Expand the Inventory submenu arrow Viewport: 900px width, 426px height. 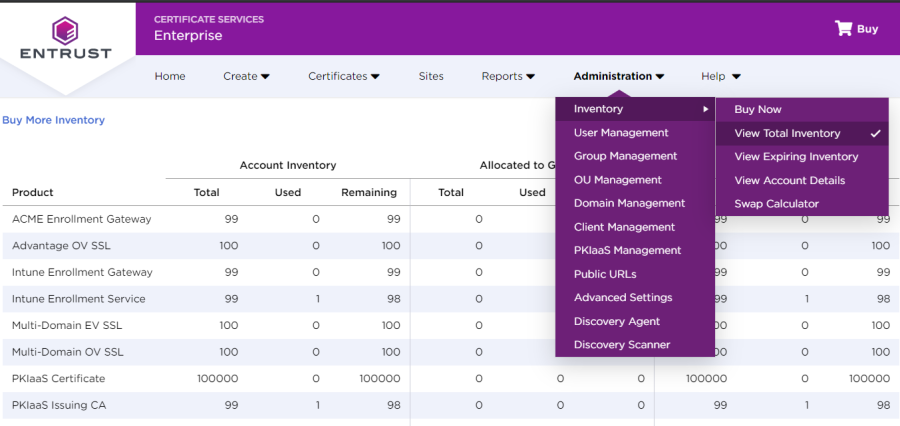coord(705,109)
